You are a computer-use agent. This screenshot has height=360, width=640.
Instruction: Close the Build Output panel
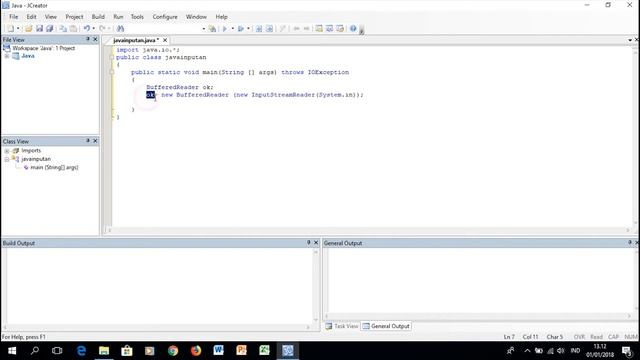(x=316, y=242)
